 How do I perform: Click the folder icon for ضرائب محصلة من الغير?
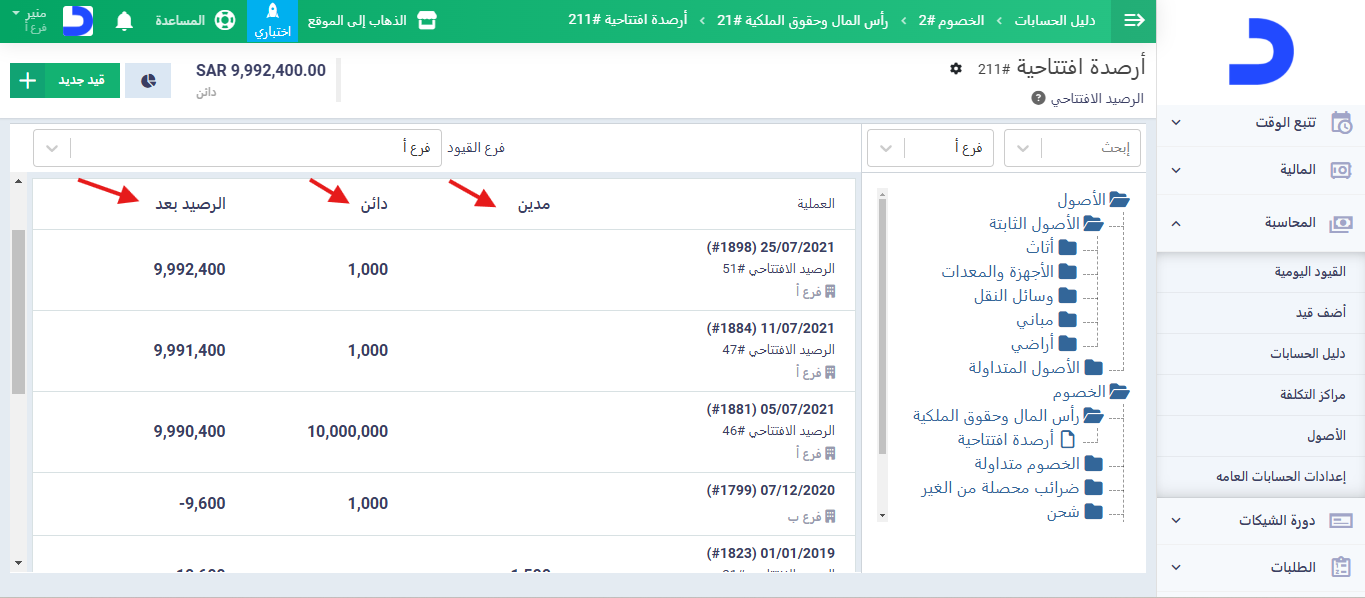[1093, 488]
